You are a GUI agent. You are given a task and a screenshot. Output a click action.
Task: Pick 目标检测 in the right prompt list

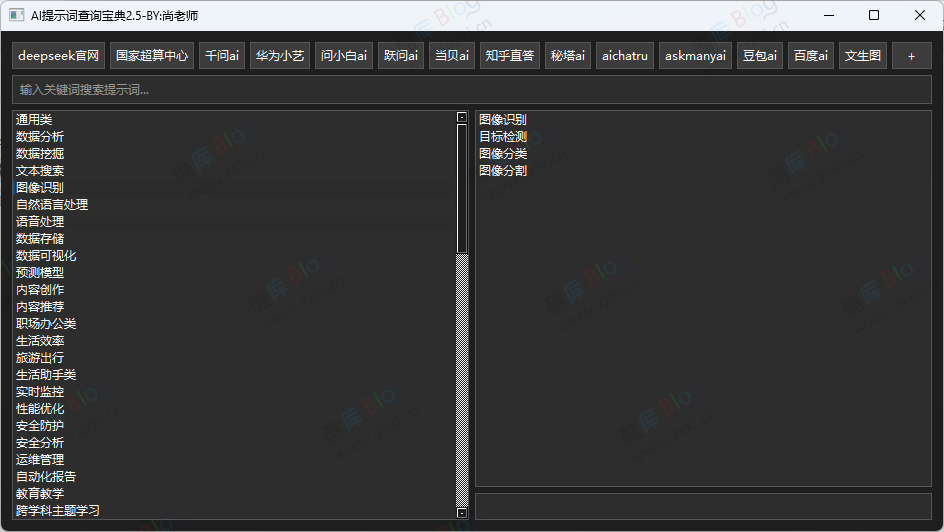coord(503,137)
